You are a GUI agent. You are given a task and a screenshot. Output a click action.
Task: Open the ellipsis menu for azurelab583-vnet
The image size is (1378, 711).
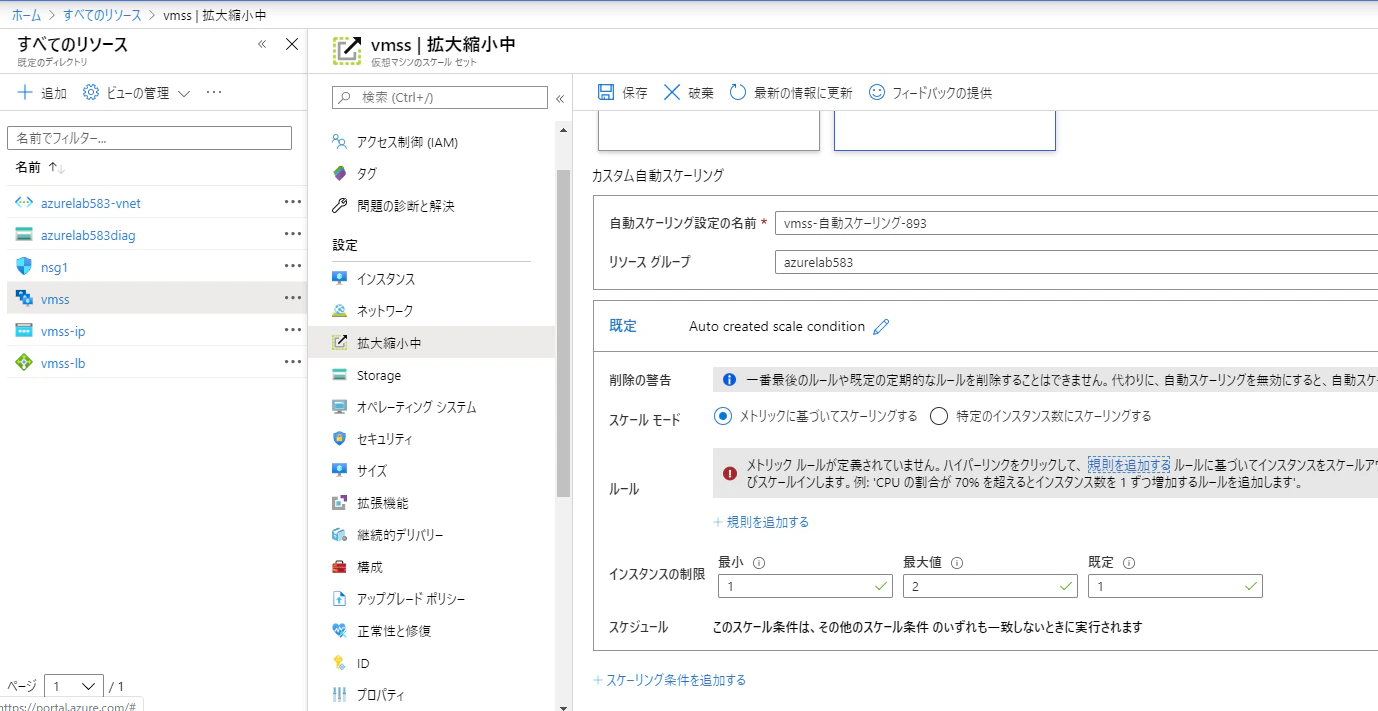click(292, 202)
